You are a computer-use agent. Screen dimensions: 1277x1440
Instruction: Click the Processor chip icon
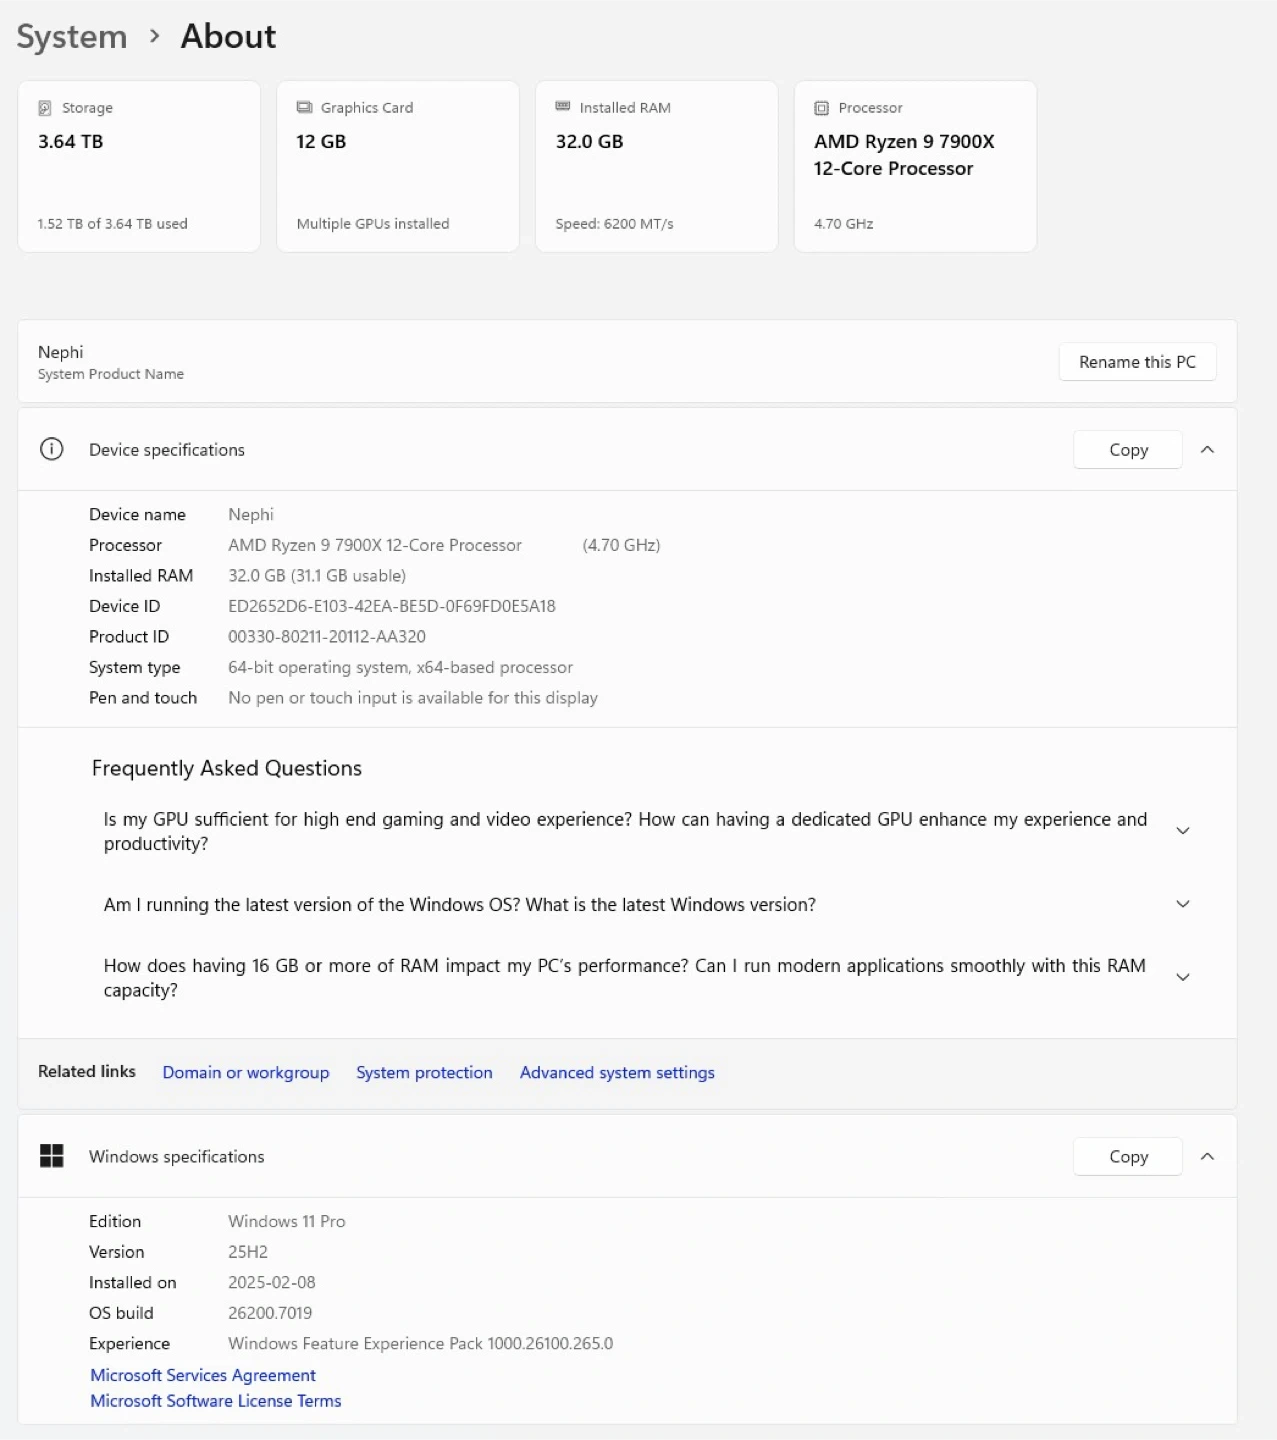pos(821,108)
